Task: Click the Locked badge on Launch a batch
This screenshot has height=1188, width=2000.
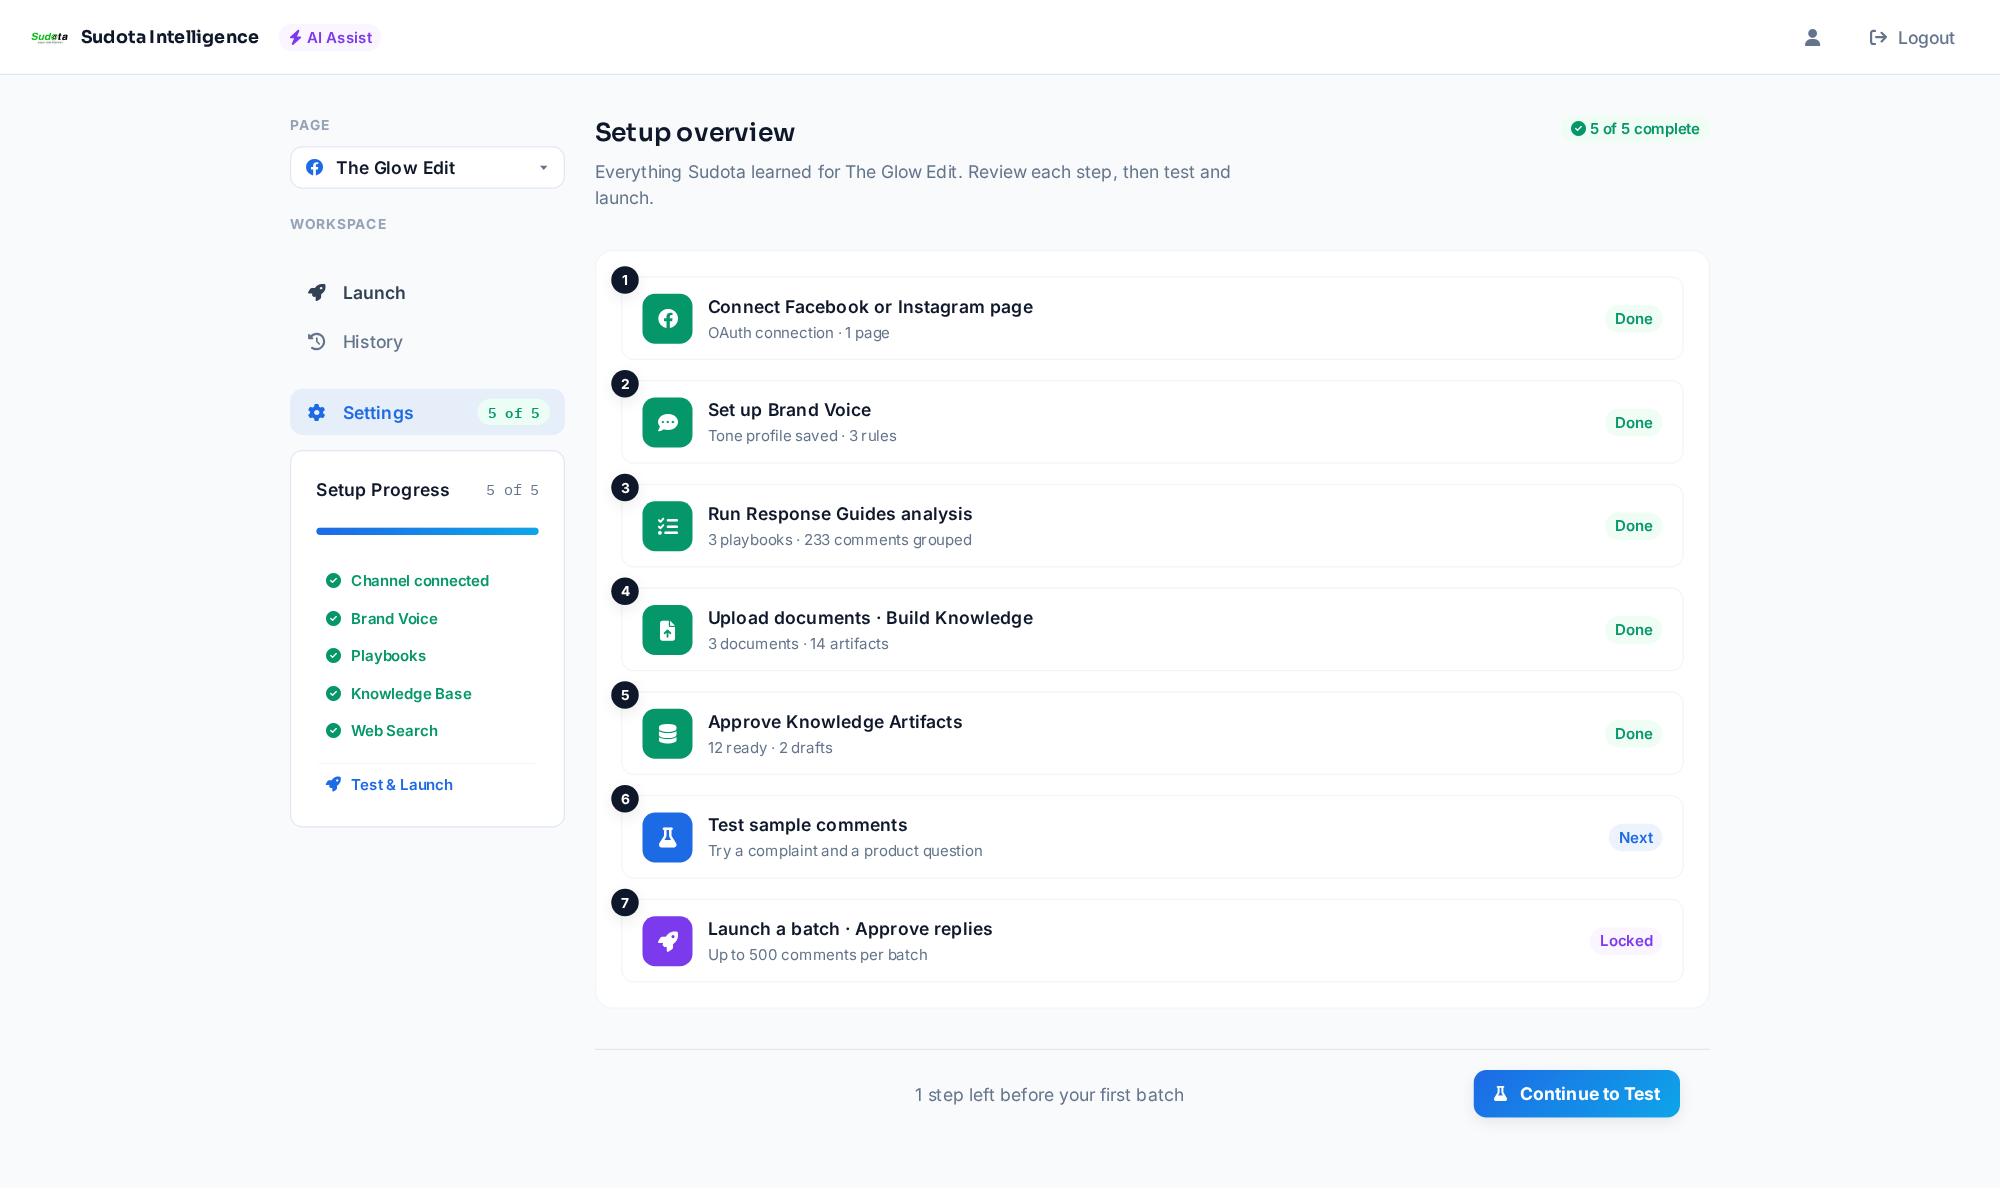Action: tap(1626, 941)
